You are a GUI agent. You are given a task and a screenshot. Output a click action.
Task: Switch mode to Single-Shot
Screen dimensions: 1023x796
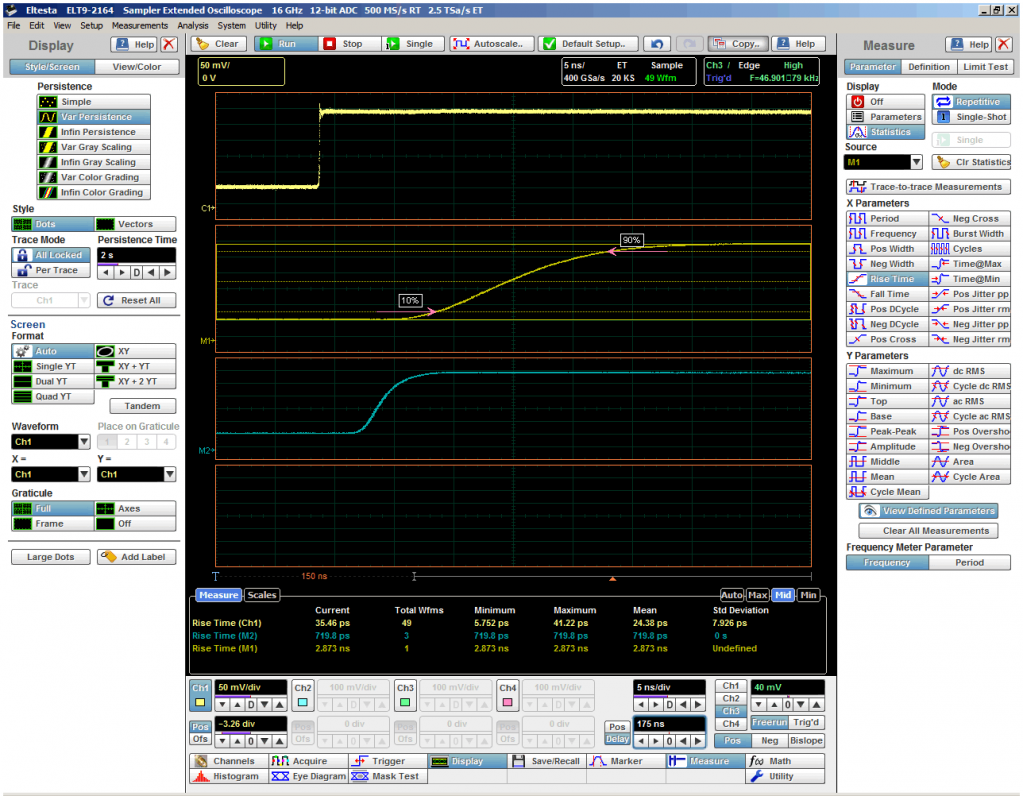(969, 117)
